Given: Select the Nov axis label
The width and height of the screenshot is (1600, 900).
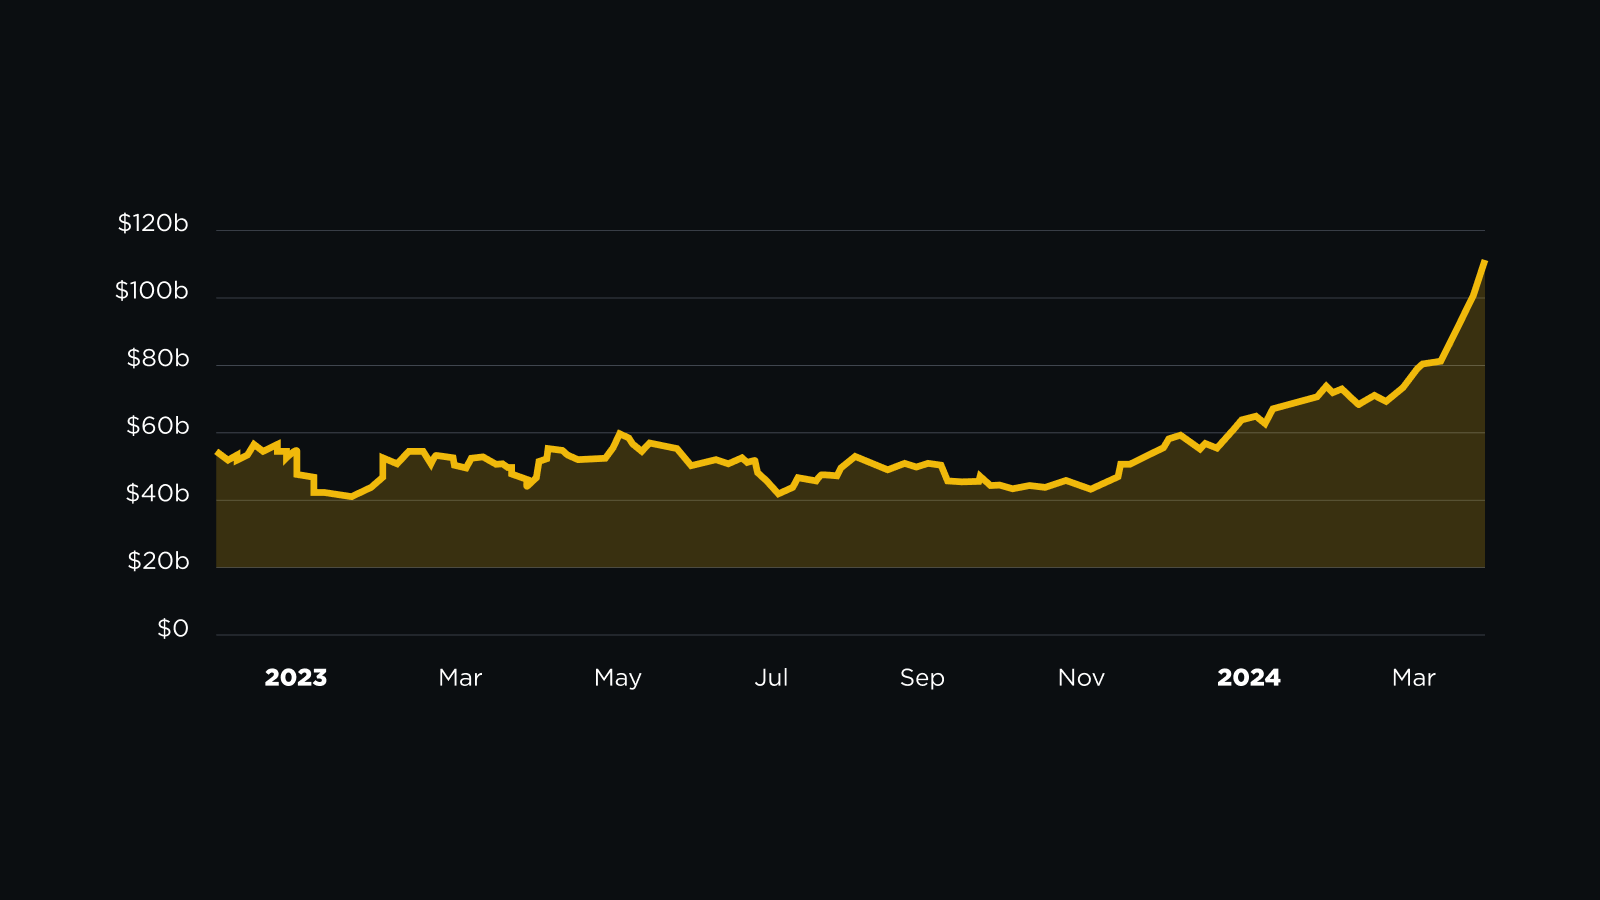Looking at the screenshot, I should 1081,678.
